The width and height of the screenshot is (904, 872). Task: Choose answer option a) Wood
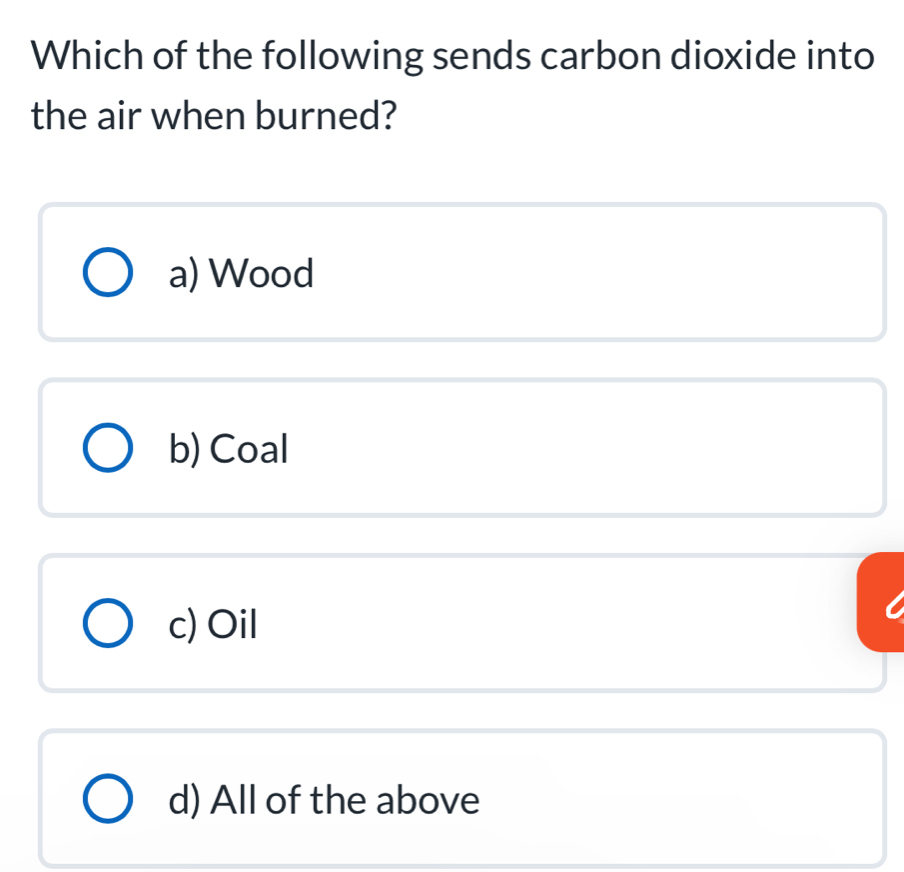click(x=243, y=273)
